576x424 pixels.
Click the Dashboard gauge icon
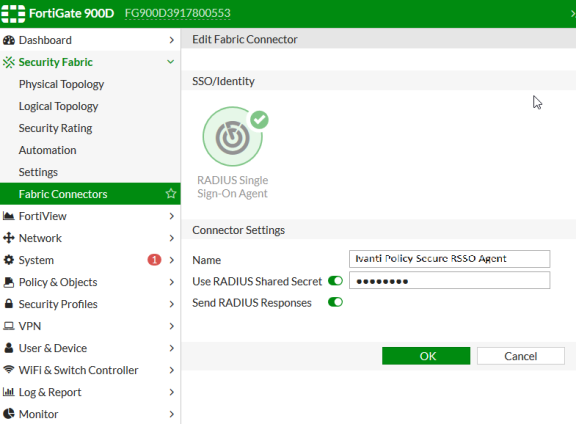9,40
